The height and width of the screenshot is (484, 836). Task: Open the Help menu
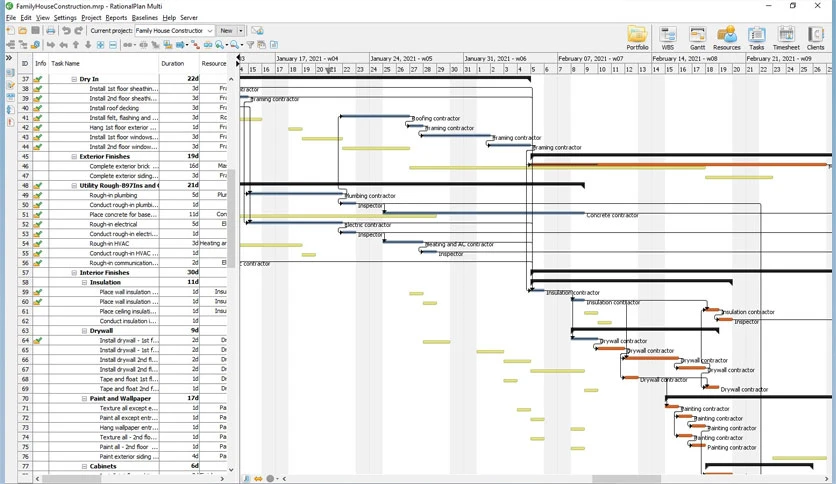(169, 18)
